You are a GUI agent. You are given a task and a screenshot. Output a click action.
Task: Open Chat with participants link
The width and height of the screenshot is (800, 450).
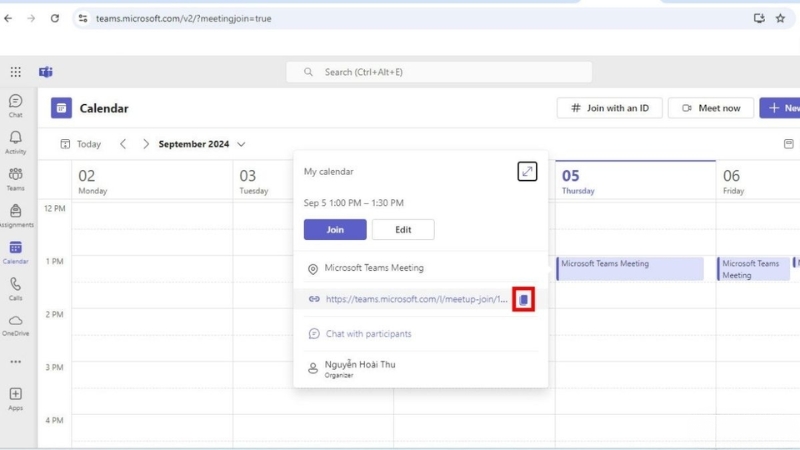pos(368,333)
